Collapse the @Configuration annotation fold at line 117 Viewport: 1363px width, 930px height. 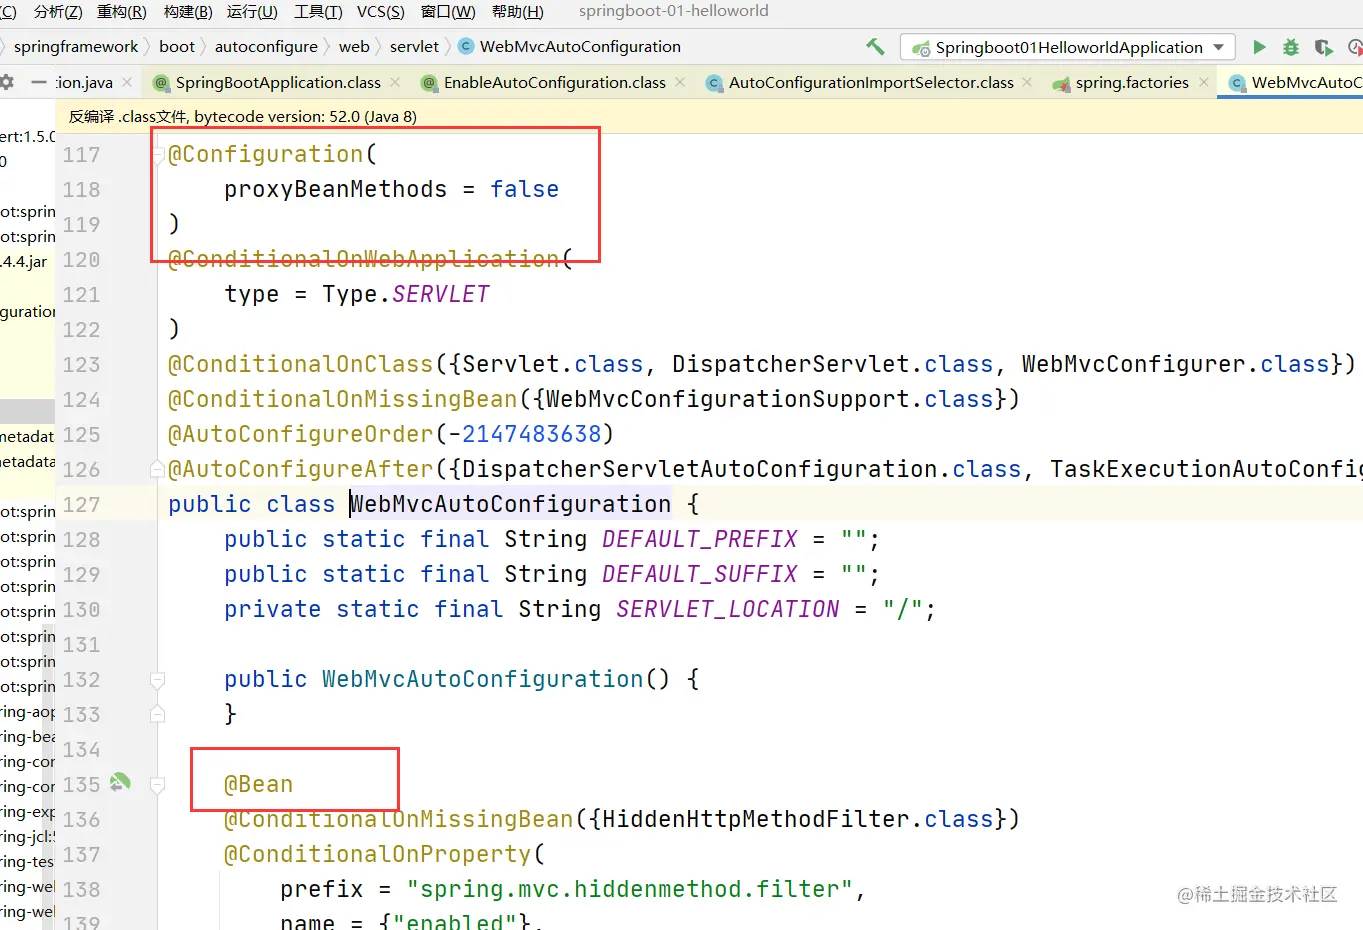coord(158,154)
